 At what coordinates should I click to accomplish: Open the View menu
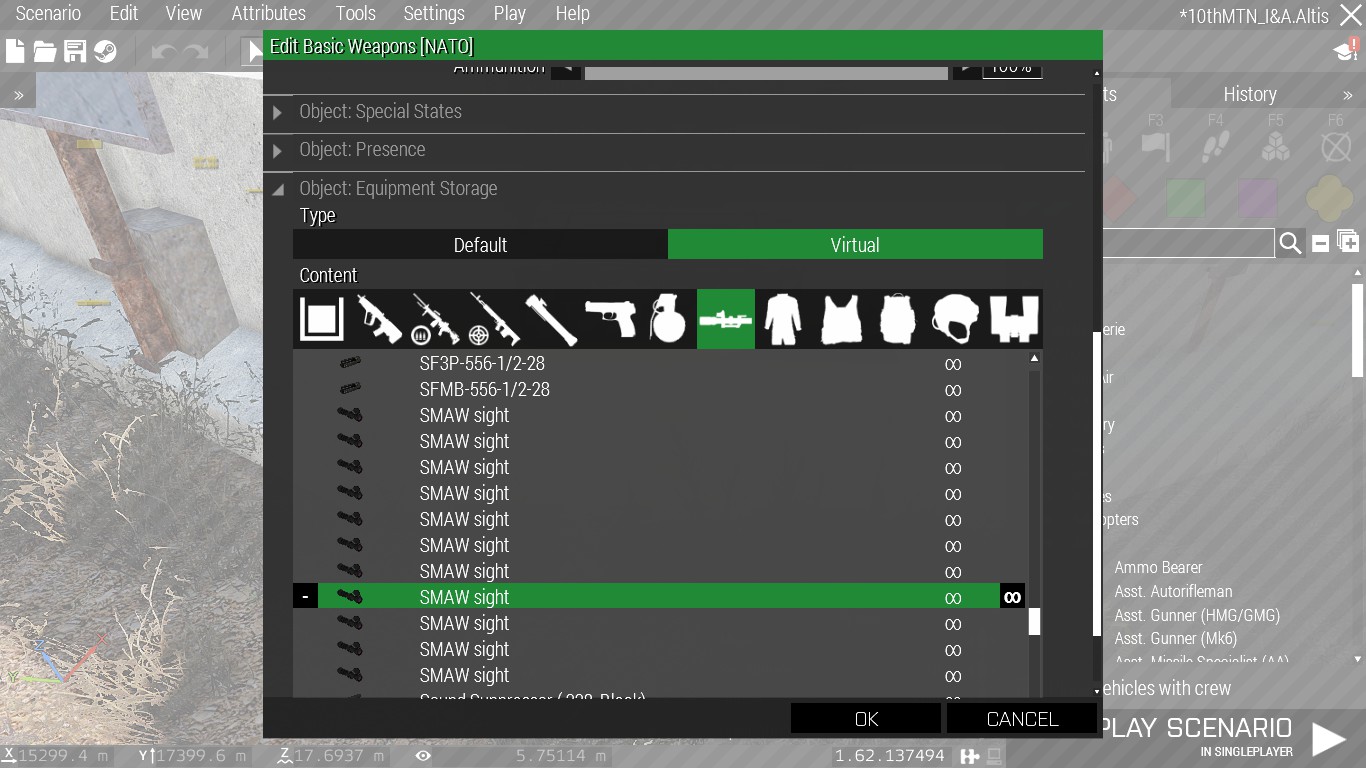pyautogui.click(x=184, y=14)
